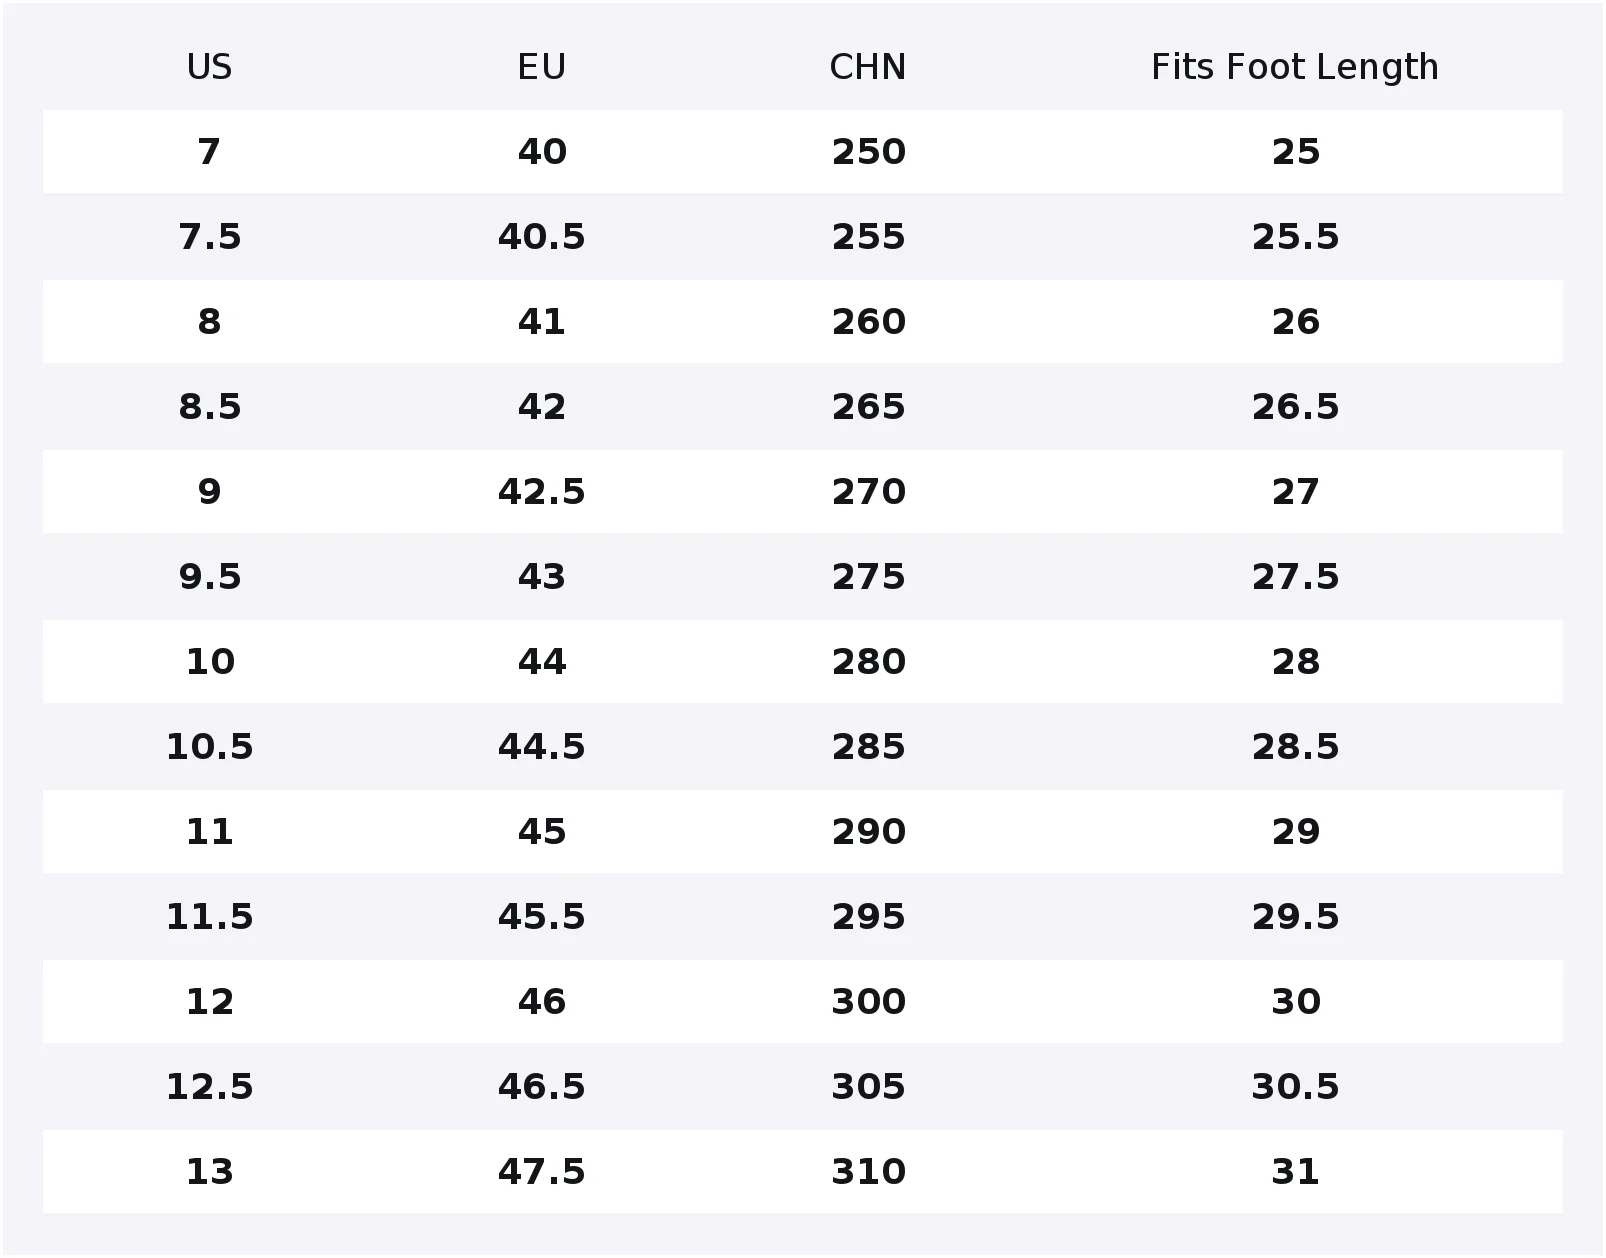This screenshot has height=1258, width=1606.
Task: Select CHN size 300 cell
Action: tap(868, 1002)
